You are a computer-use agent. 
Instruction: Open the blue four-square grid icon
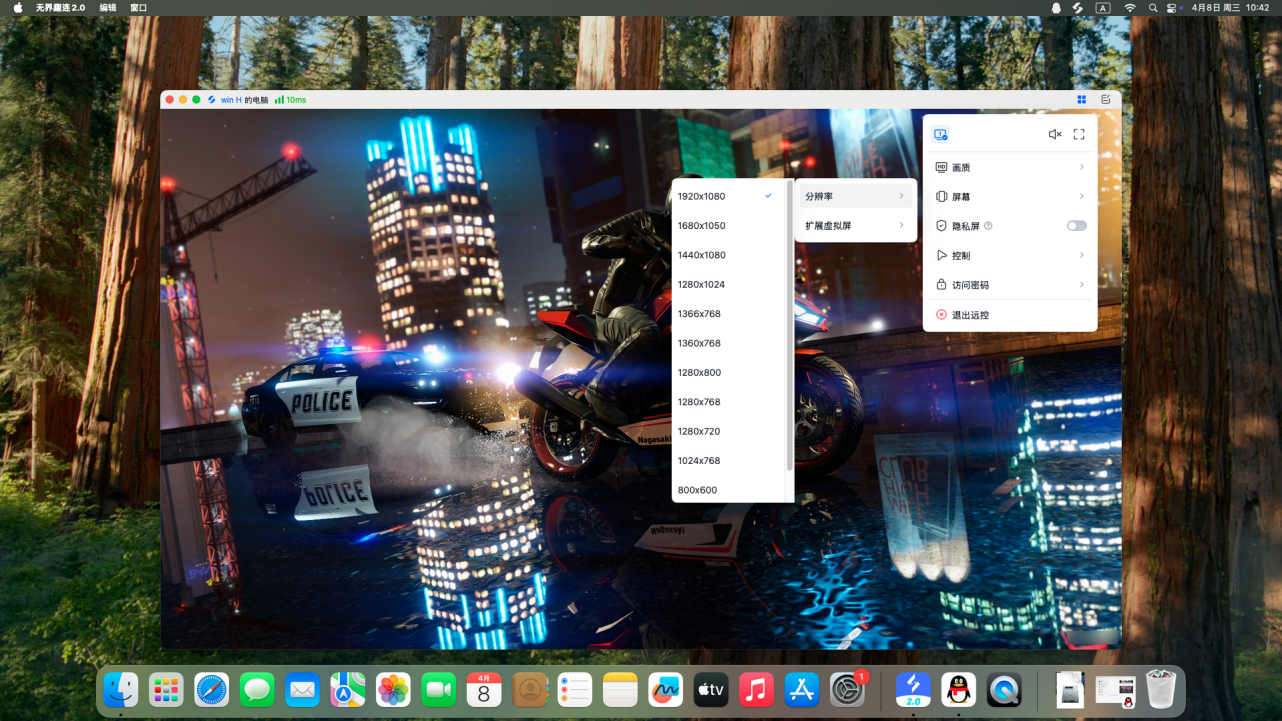pyautogui.click(x=1082, y=100)
